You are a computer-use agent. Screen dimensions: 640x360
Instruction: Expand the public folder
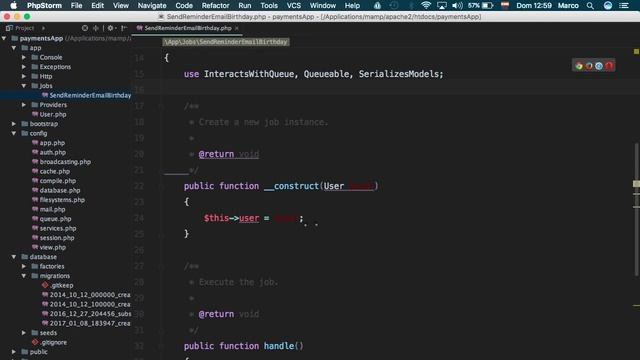(14, 352)
